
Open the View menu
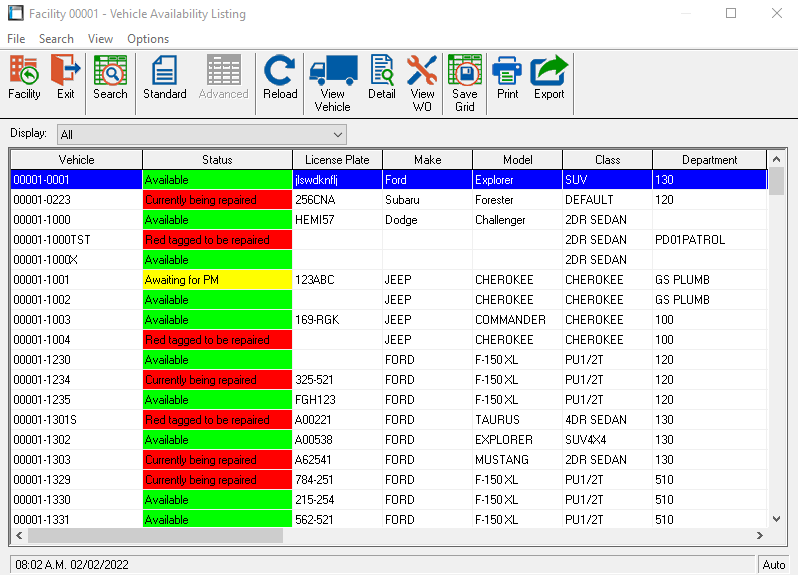[x=100, y=39]
